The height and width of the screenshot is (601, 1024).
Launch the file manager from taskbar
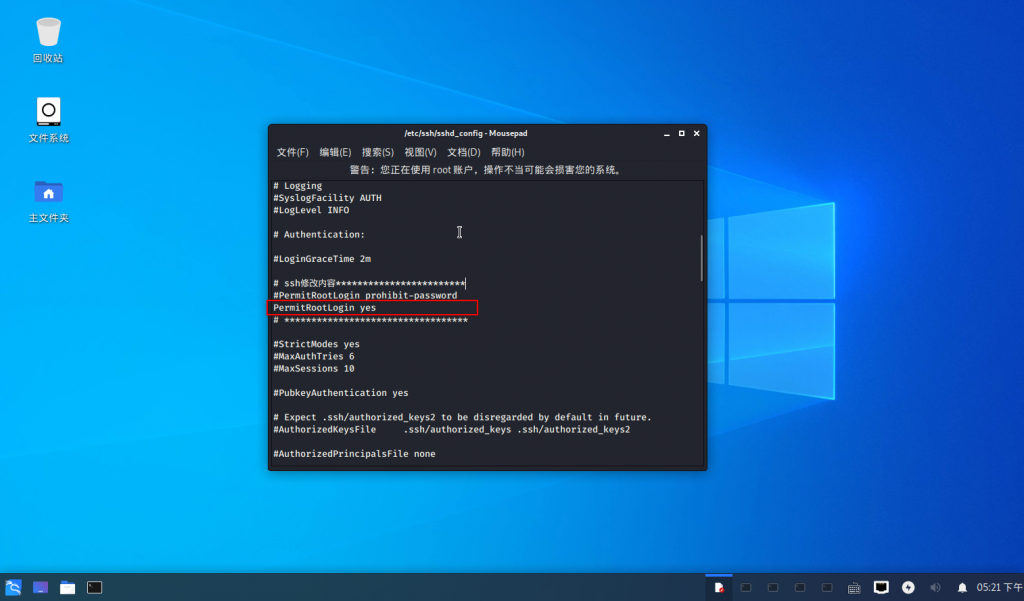click(x=67, y=587)
